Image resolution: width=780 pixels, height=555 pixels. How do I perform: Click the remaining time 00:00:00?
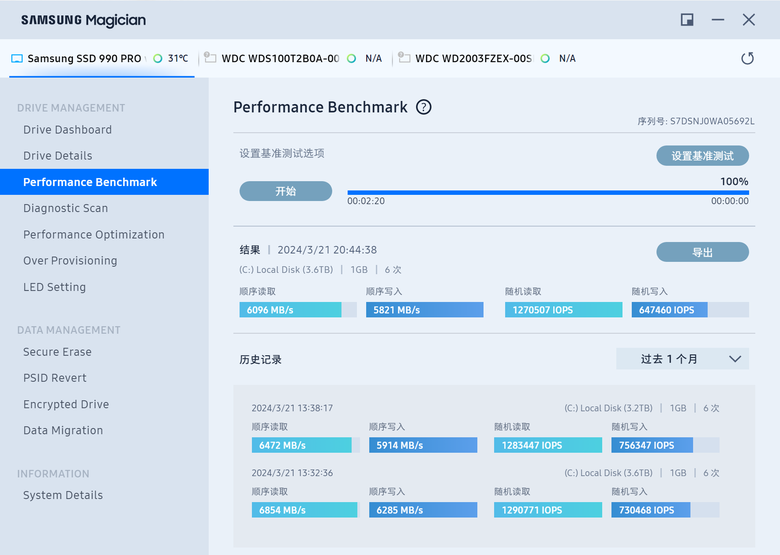730,201
